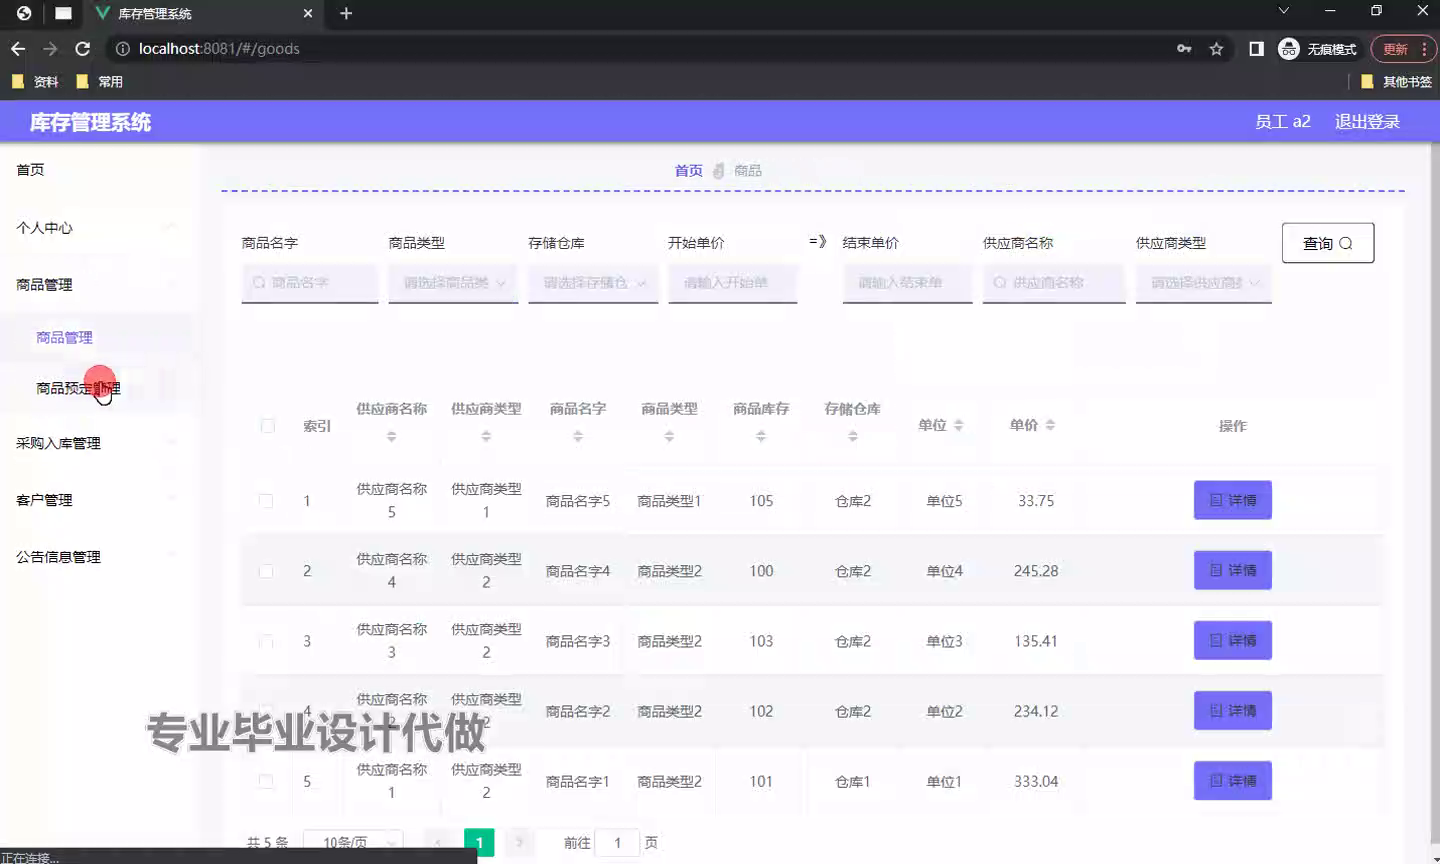This screenshot has width=1440, height=864.
Task: Select page 1 in pagination
Action: [x=479, y=843]
